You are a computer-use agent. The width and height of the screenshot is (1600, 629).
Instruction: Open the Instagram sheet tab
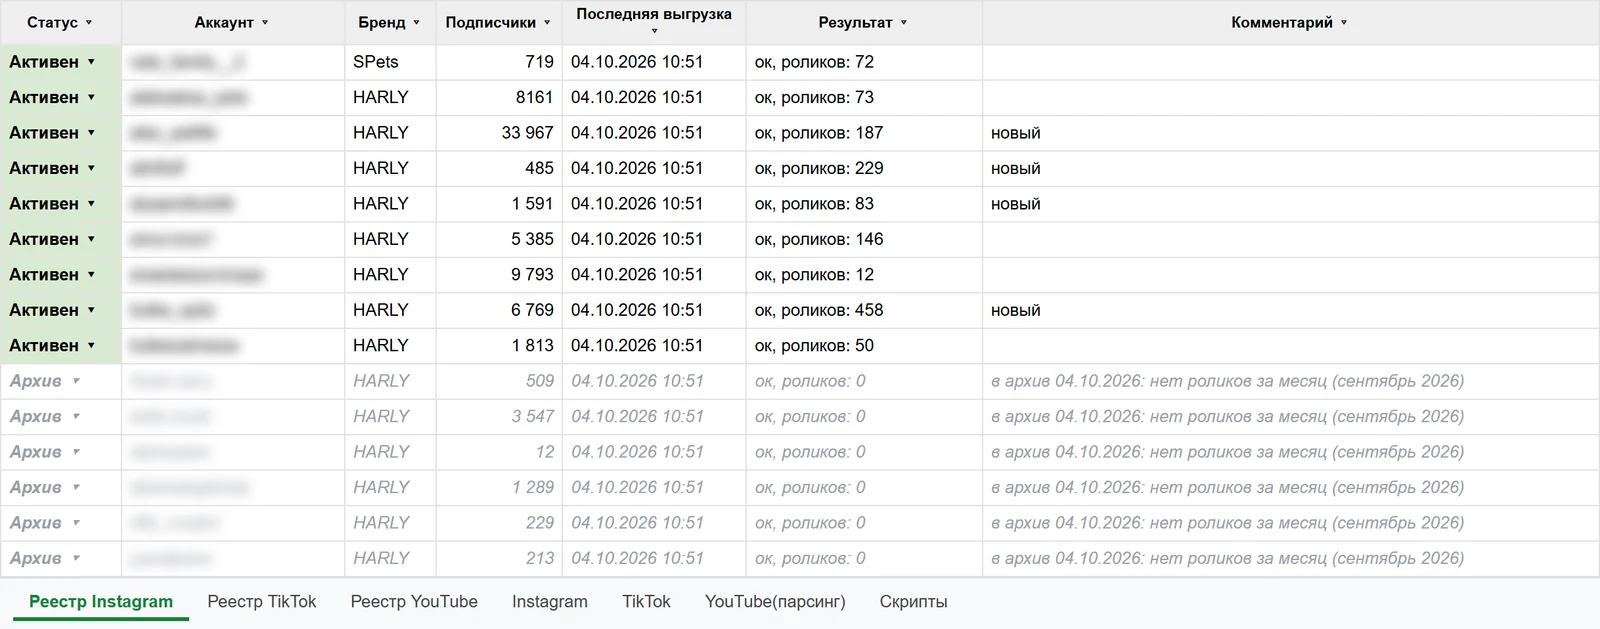point(550,602)
